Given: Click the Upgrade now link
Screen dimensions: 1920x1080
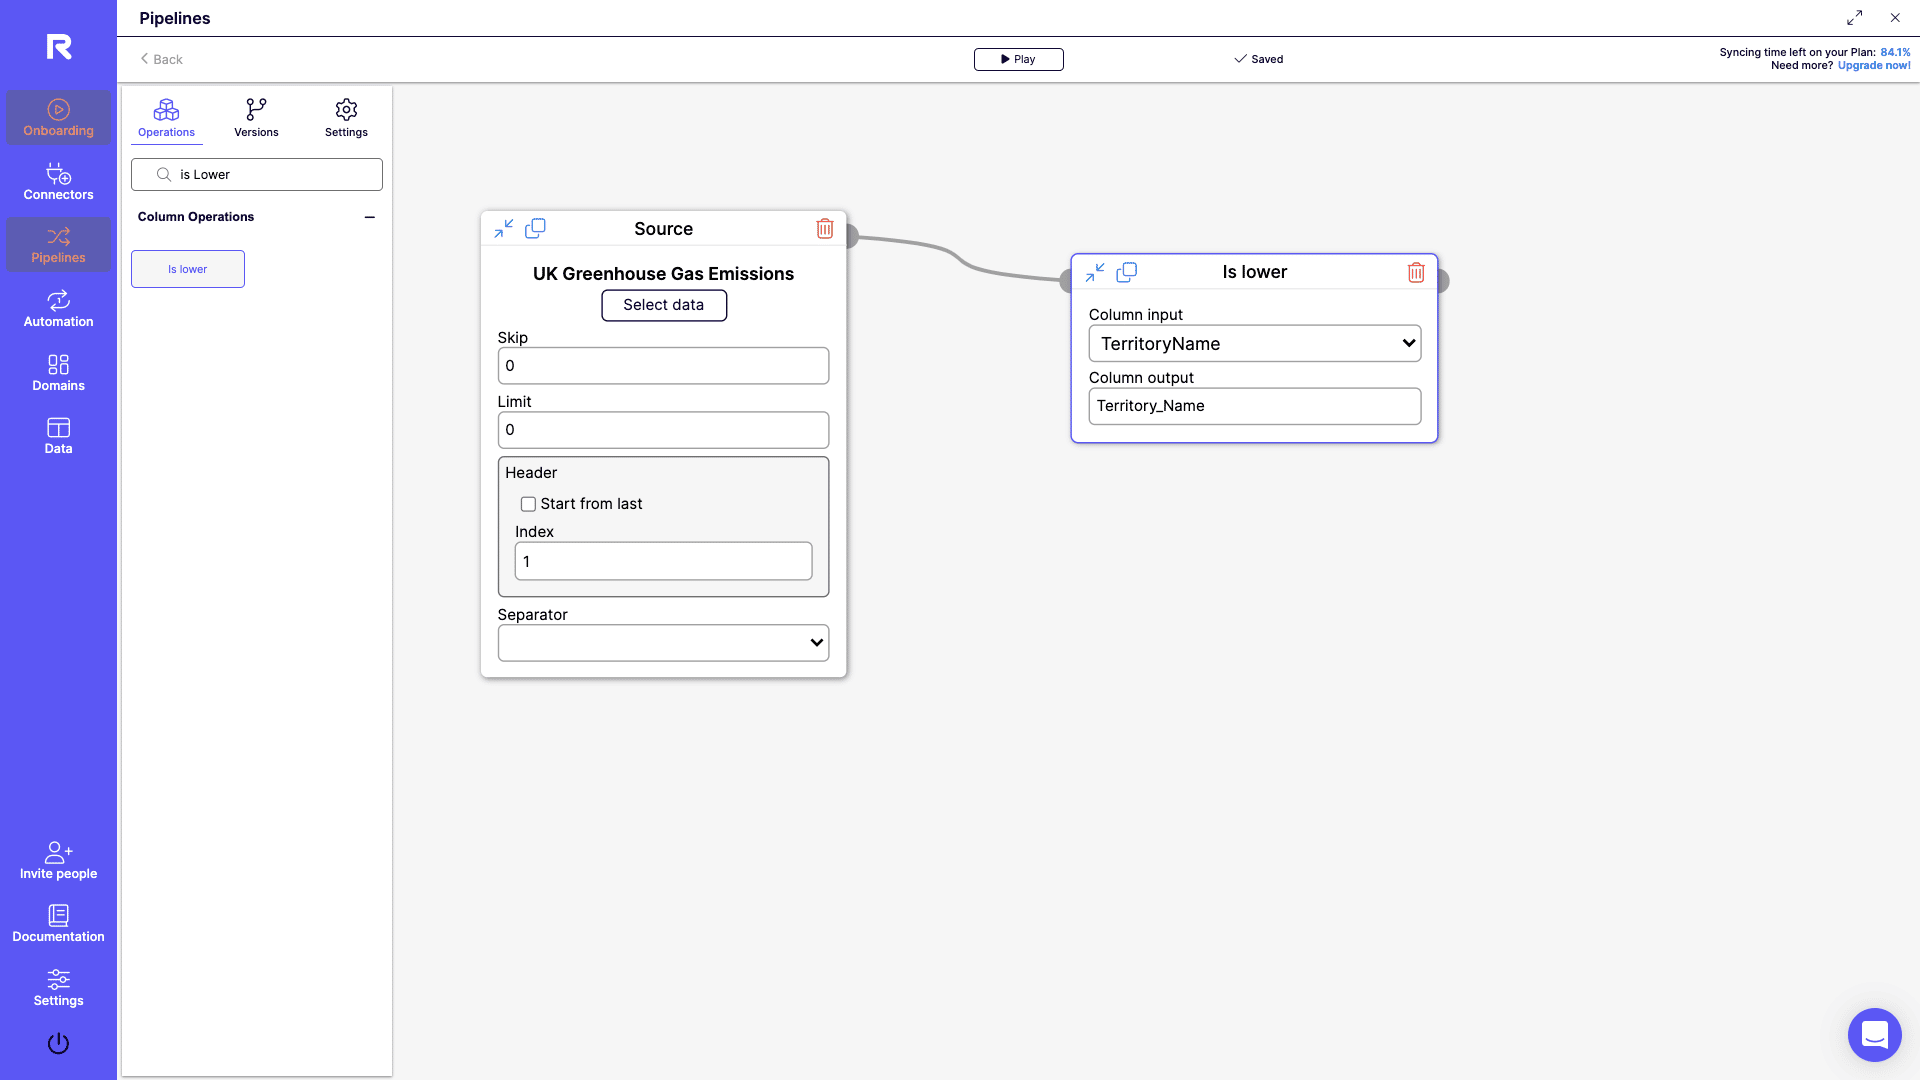Looking at the screenshot, I should coord(1873,66).
